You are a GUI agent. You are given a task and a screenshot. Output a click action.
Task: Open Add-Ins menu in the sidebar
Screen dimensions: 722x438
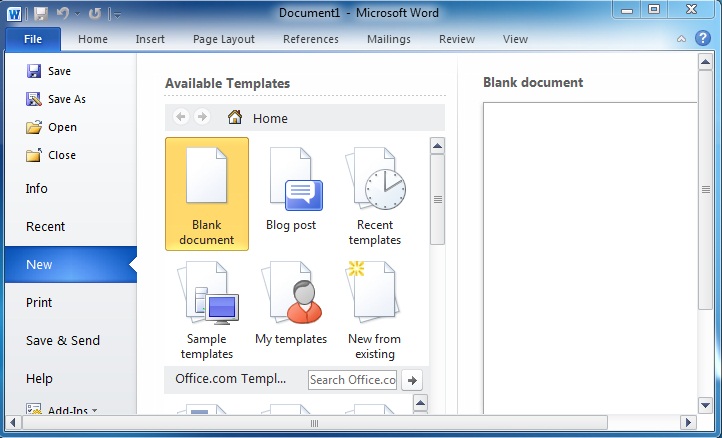[x=62, y=409]
